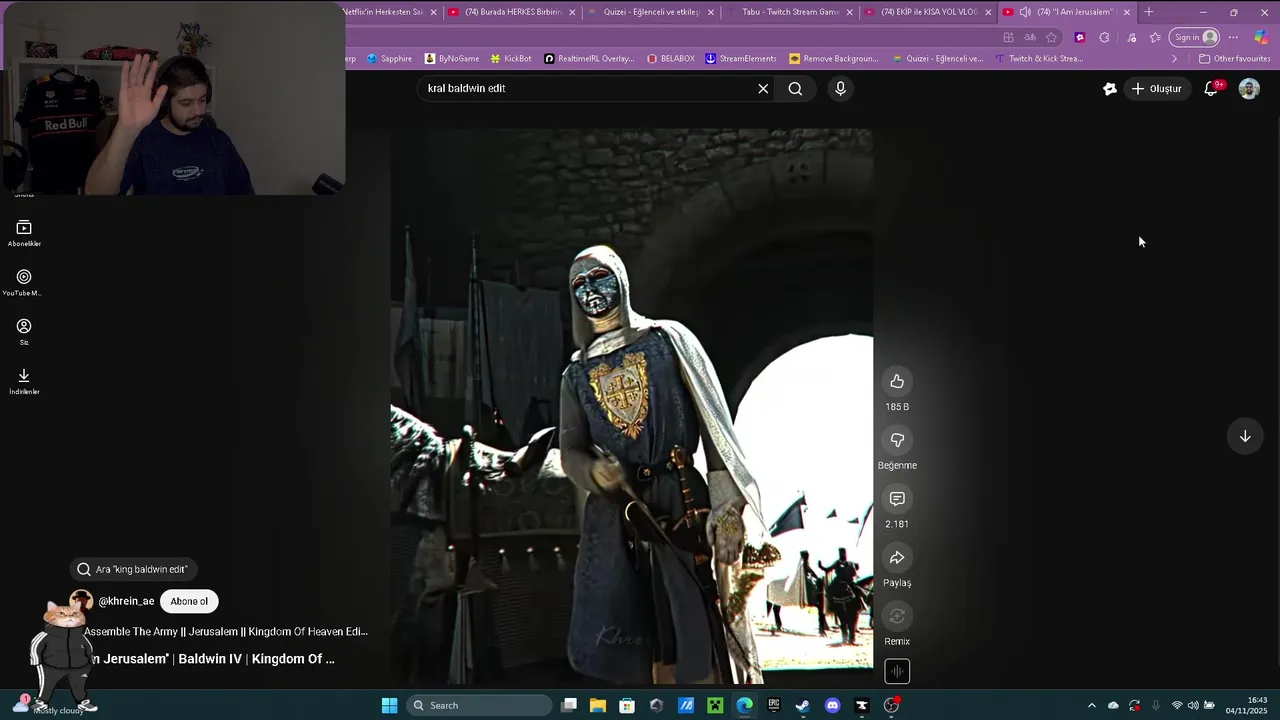
Task: Open the short's sound thumbnail
Action: pos(897,672)
